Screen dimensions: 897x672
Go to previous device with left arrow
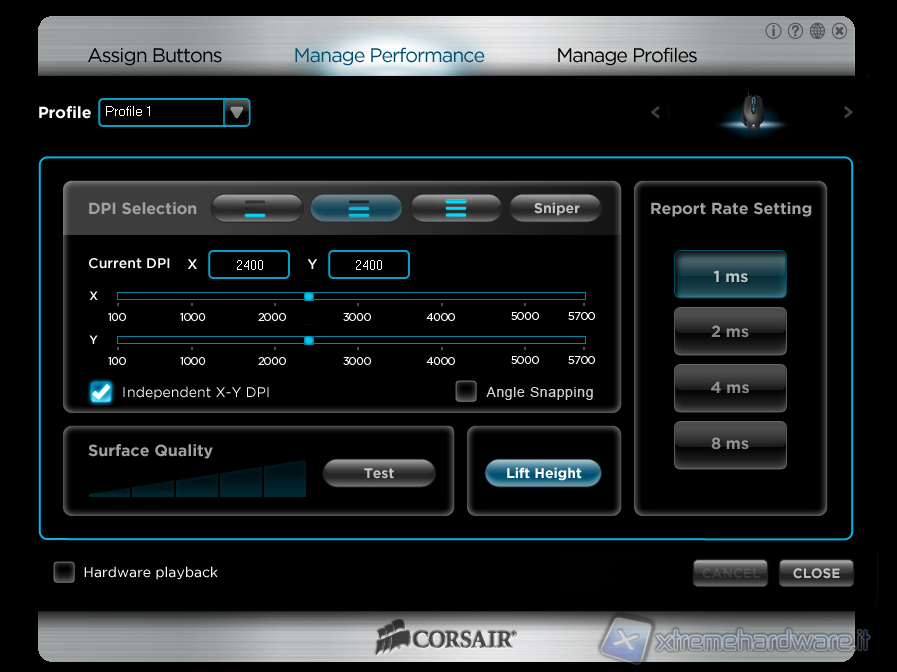(656, 112)
